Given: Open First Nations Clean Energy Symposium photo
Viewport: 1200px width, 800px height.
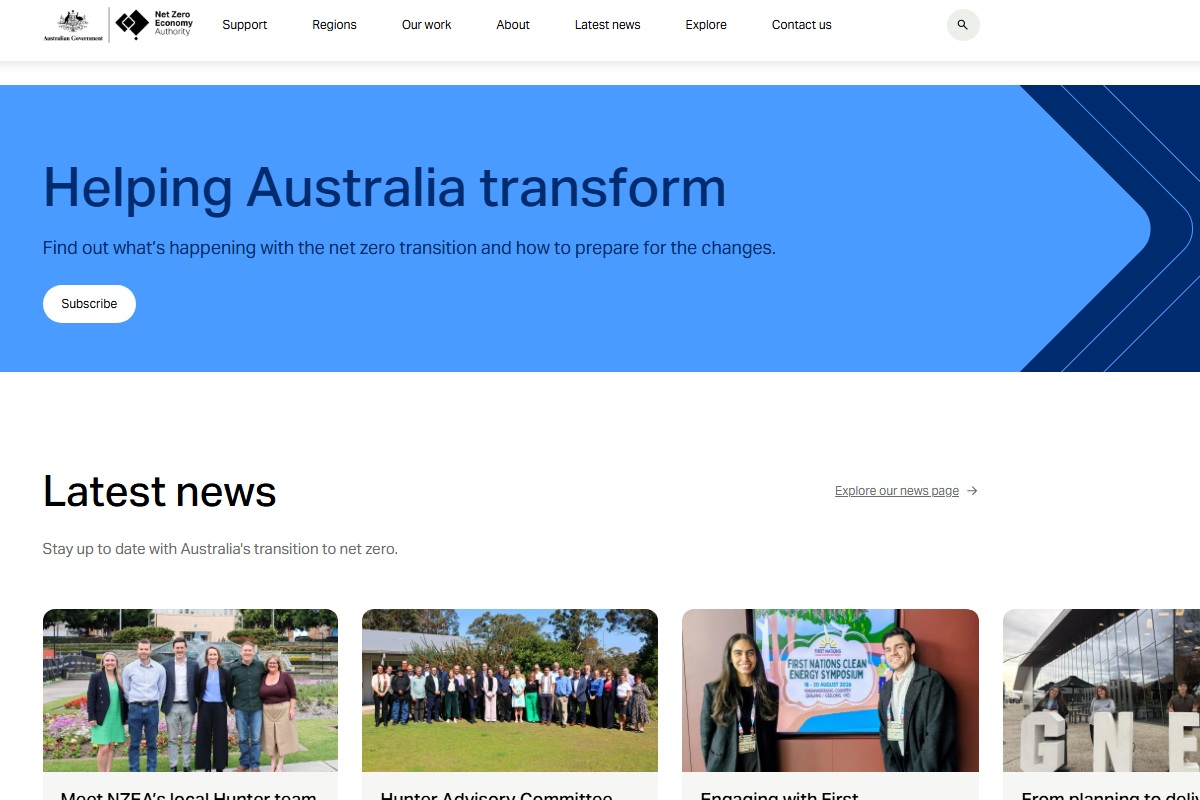Looking at the screenshot, I should tap(830, 690).
